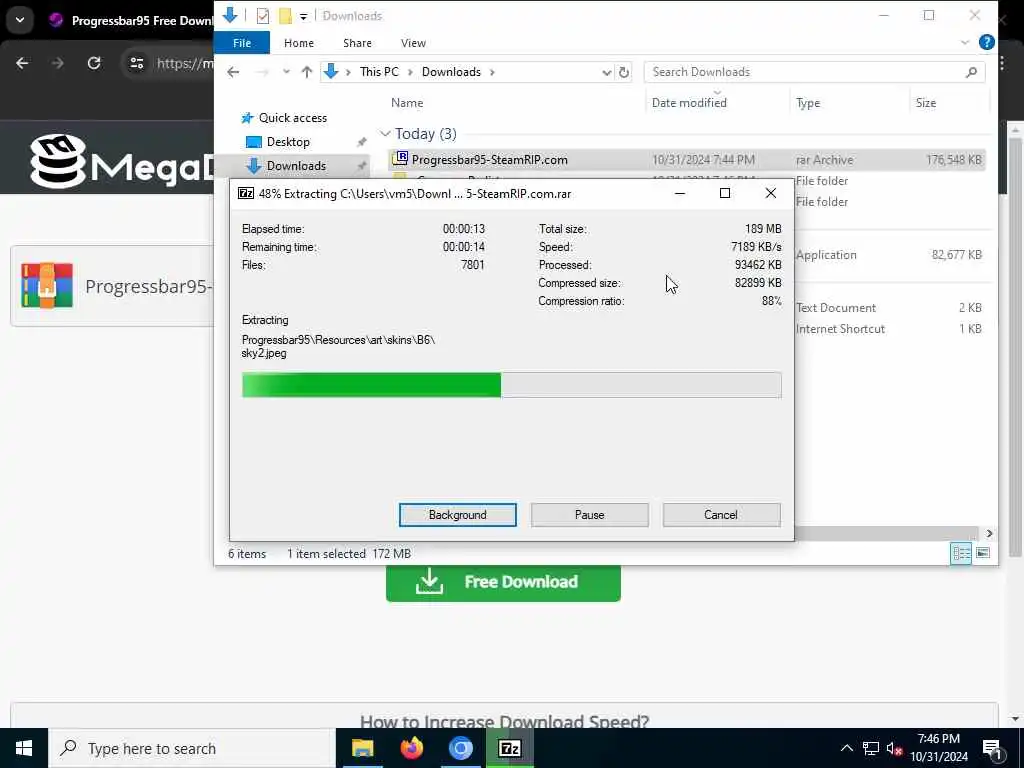The height and width of the screenshot is (768, 1024).
Task: Go back in File Explorer
Action: coord(233,72)
